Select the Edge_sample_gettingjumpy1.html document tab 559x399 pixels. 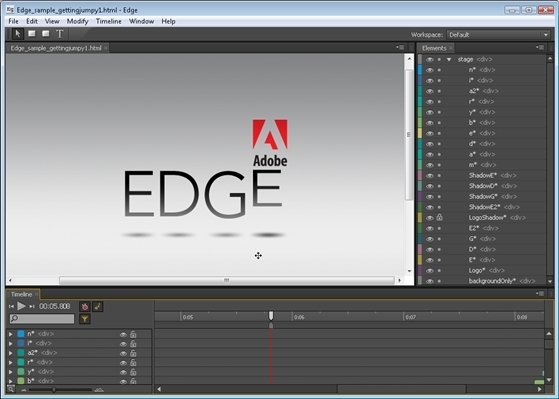pyautogui.click(x=56, y=48)
